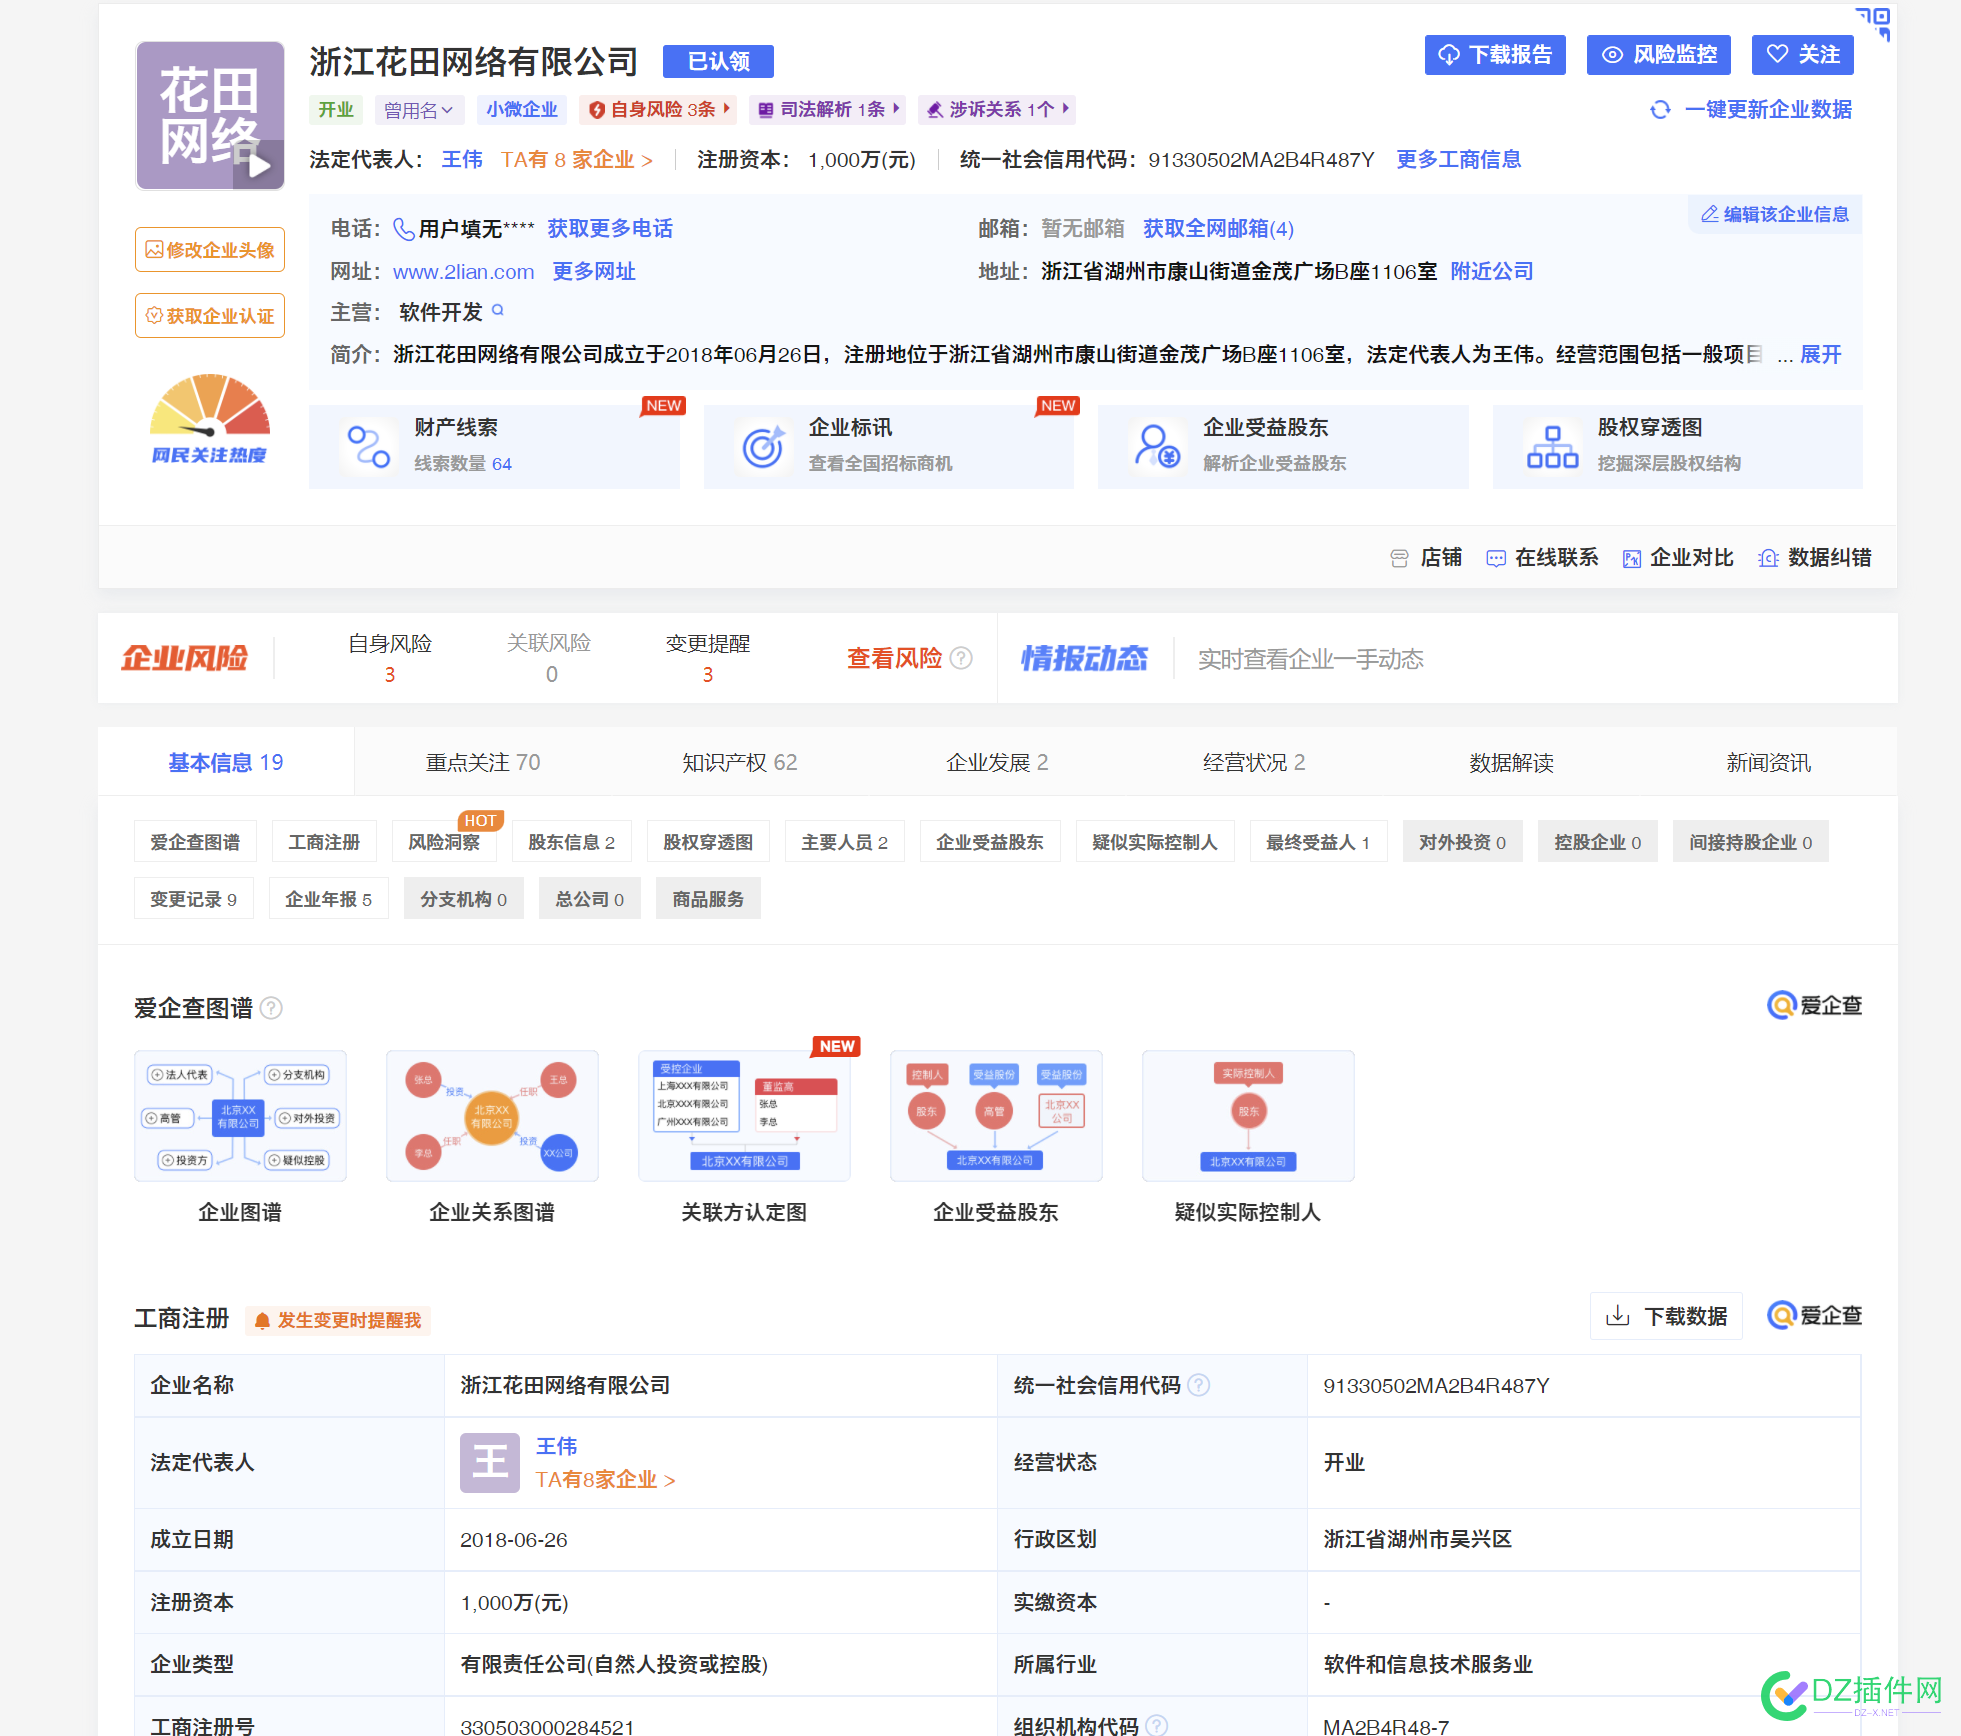Click 获取更多电话 link
Image resolution: width=1961 pixels, height=1736 pixels.
click(610, 229)
